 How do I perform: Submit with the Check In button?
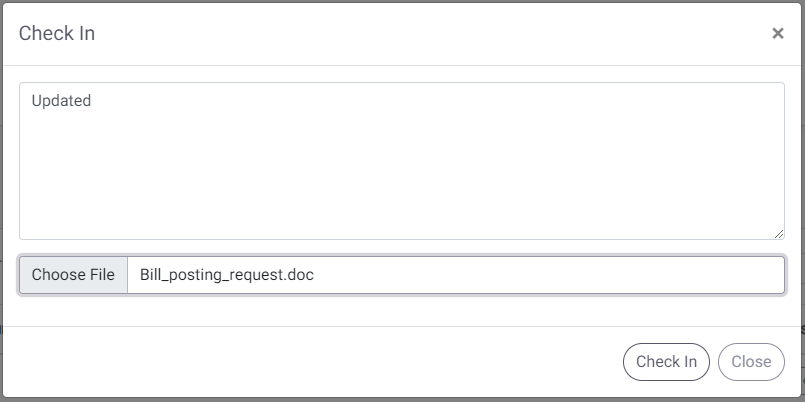666,362
